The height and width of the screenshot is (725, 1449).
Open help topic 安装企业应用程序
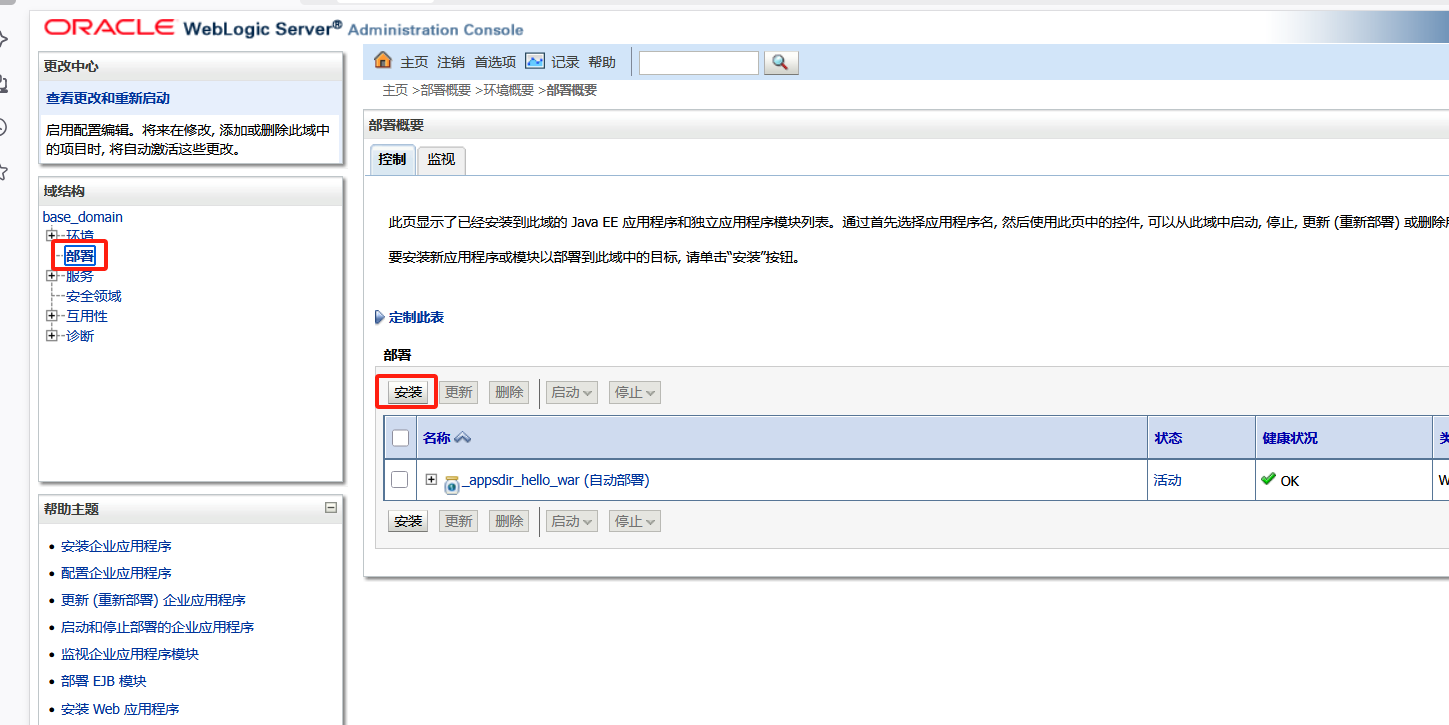pyautogui.click(x=116, y=546)
